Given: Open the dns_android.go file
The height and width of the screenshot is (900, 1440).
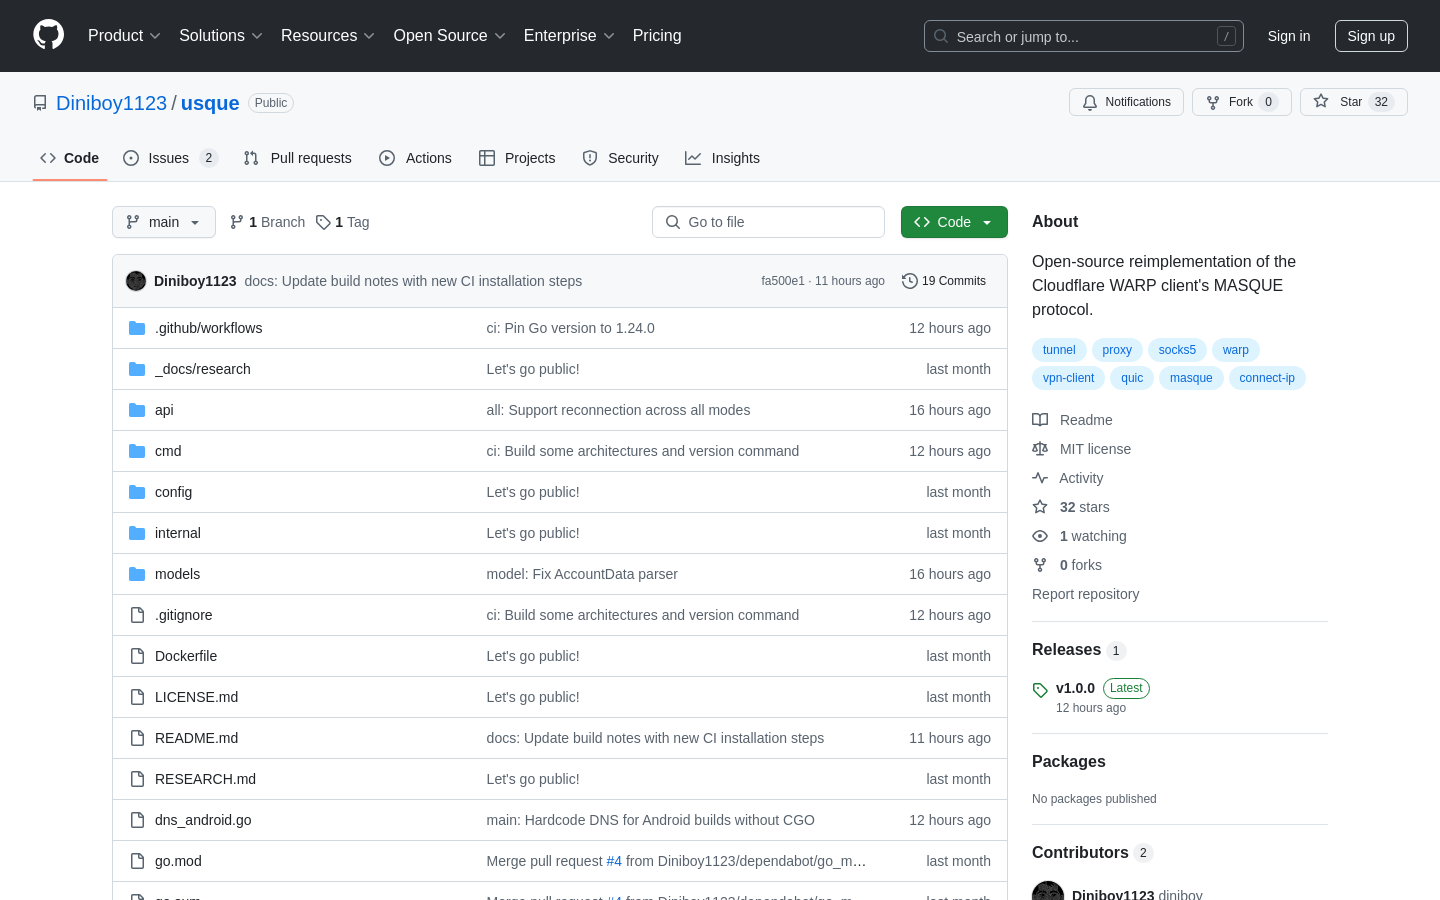Looking at the screenshot, I should [x=203, y=820].
